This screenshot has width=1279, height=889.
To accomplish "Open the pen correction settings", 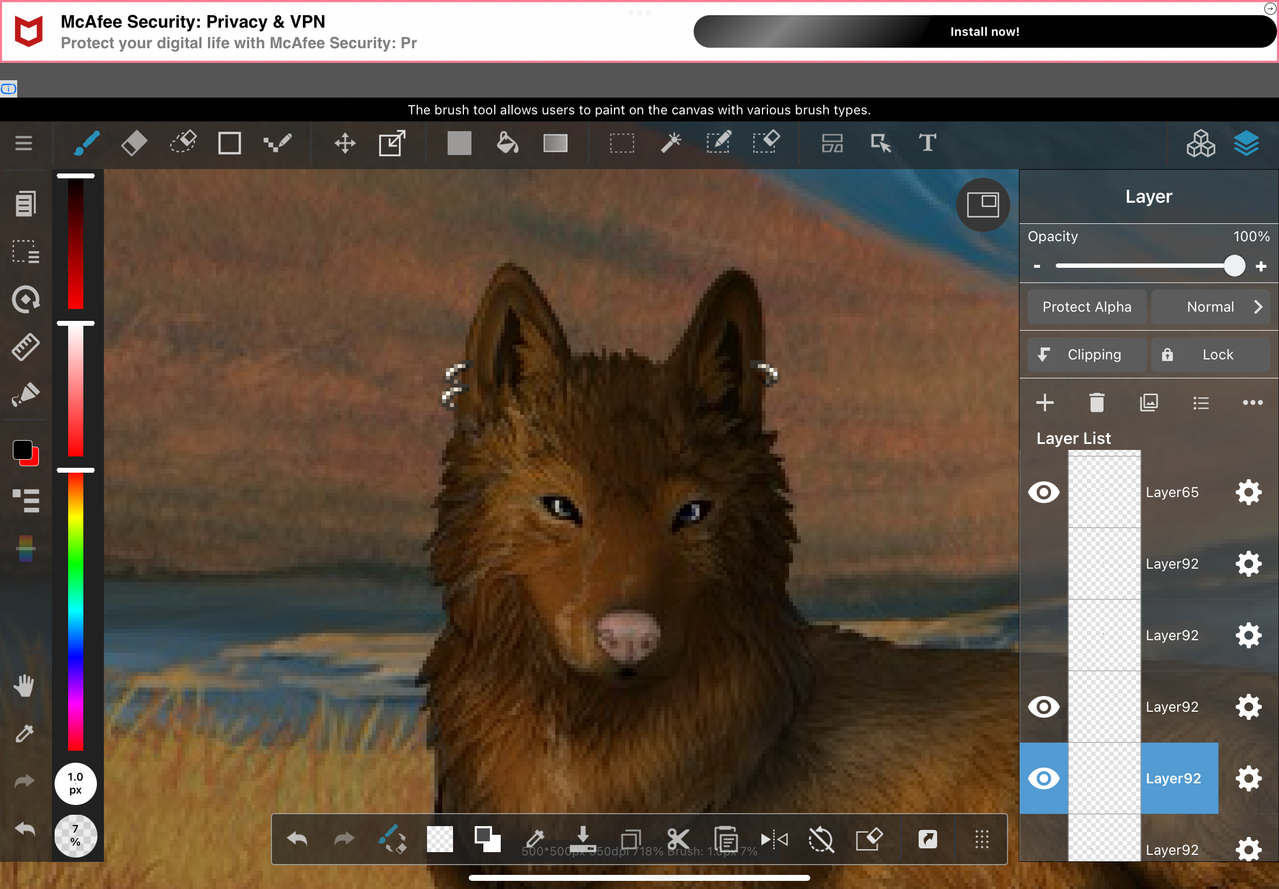I will pyautogui.click(x=26, y=395).
